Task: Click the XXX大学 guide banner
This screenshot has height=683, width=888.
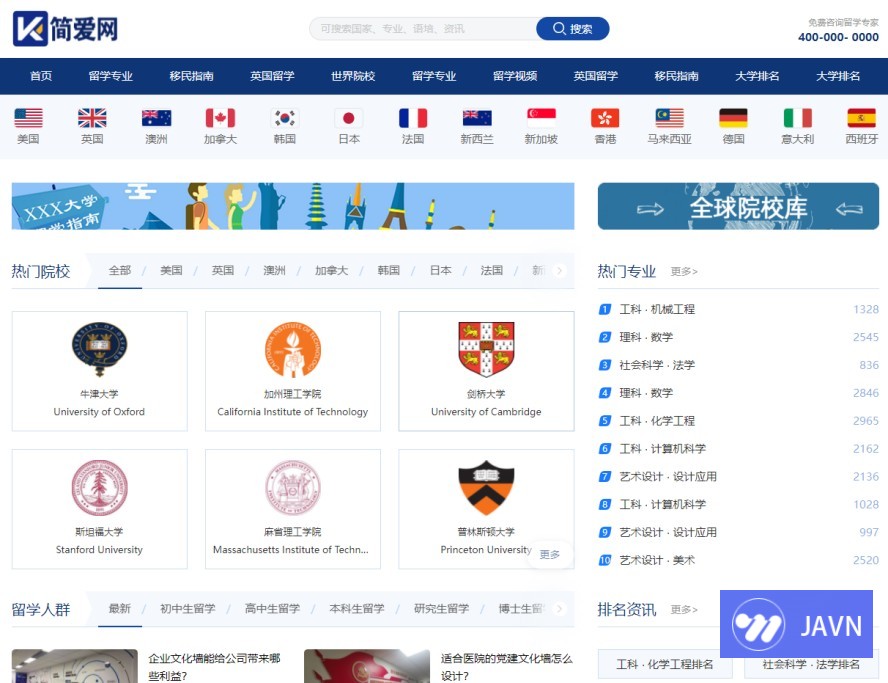Action: 293,206
